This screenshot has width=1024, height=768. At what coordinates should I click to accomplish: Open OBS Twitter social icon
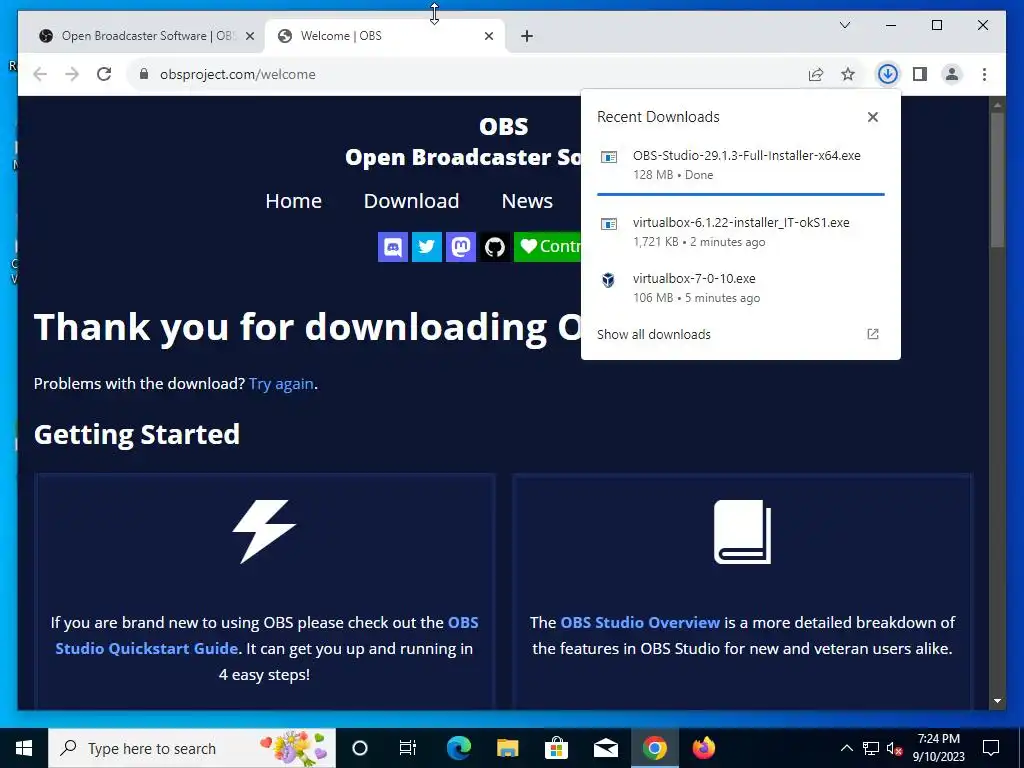[x=426, y=247]
